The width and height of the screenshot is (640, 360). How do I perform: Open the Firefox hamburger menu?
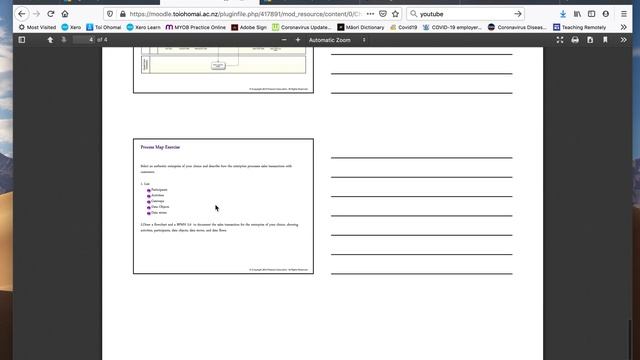pyautogui.click(x=624, y=14)
